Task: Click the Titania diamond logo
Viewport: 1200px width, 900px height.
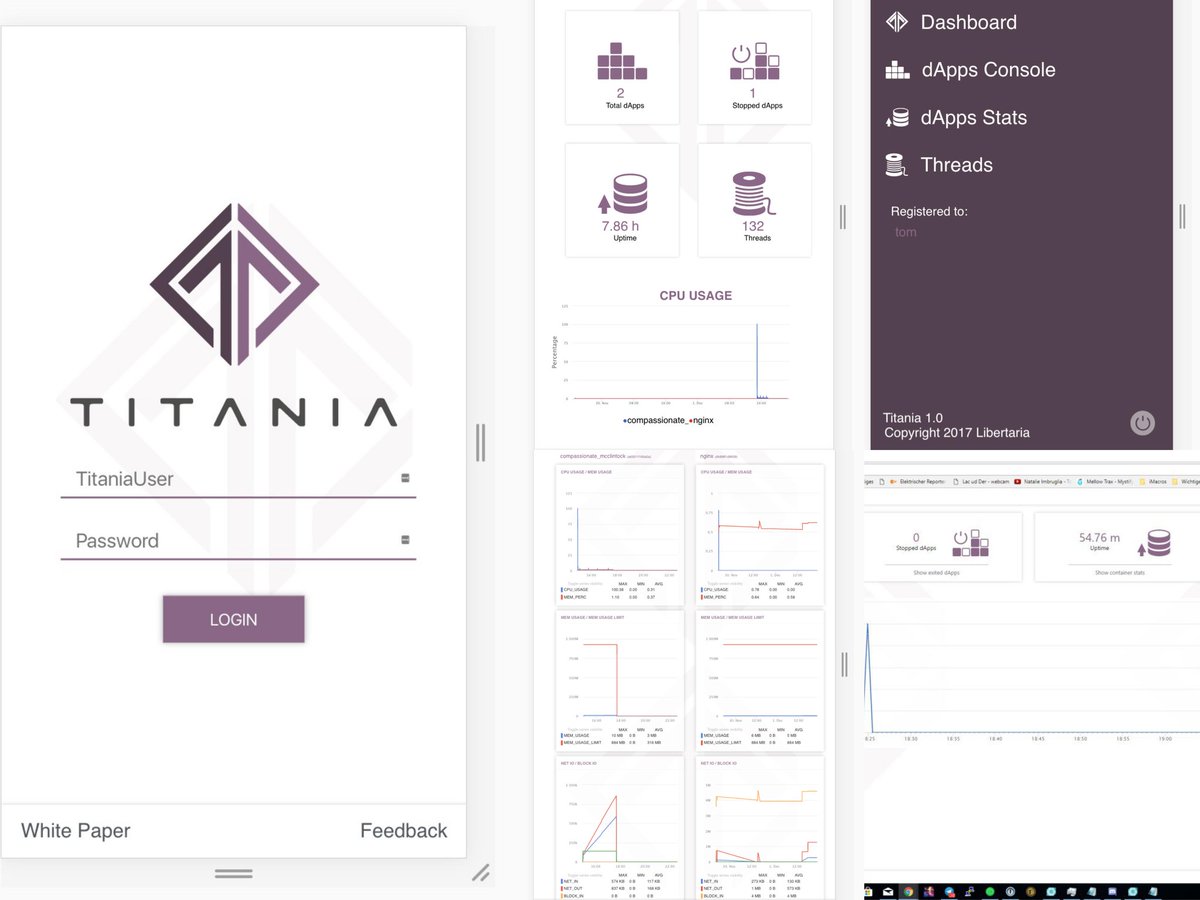Action: [234, 284]
